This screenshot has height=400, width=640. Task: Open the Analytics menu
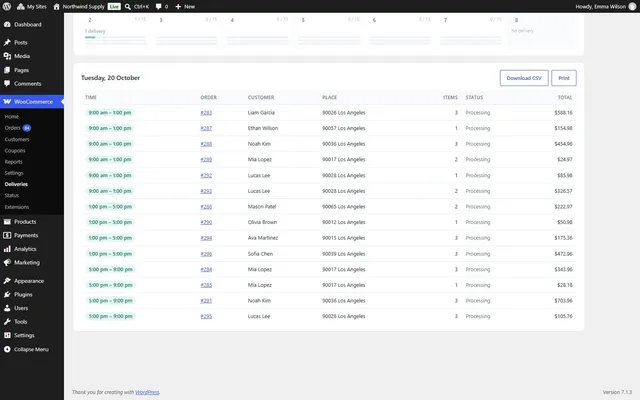tap(32, 249)
